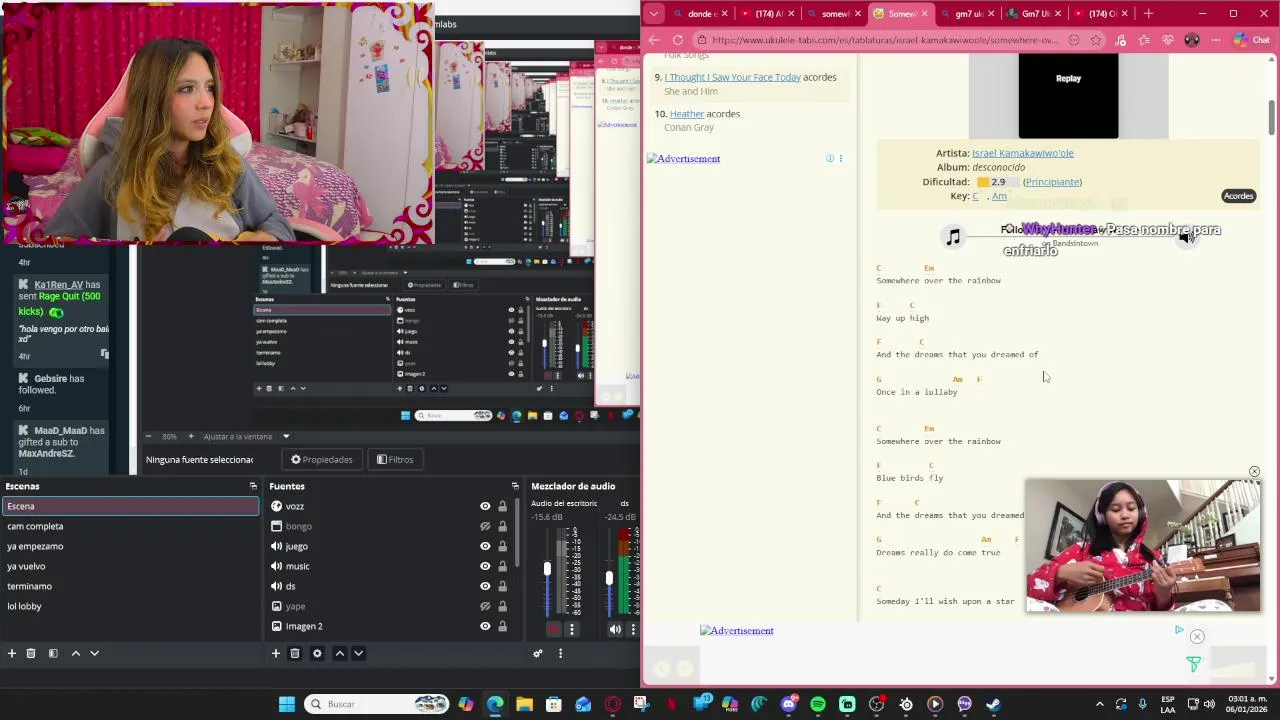Click the Principiante difficulty link
This screenshot has height=720, width=1280.
[1052, 182]
